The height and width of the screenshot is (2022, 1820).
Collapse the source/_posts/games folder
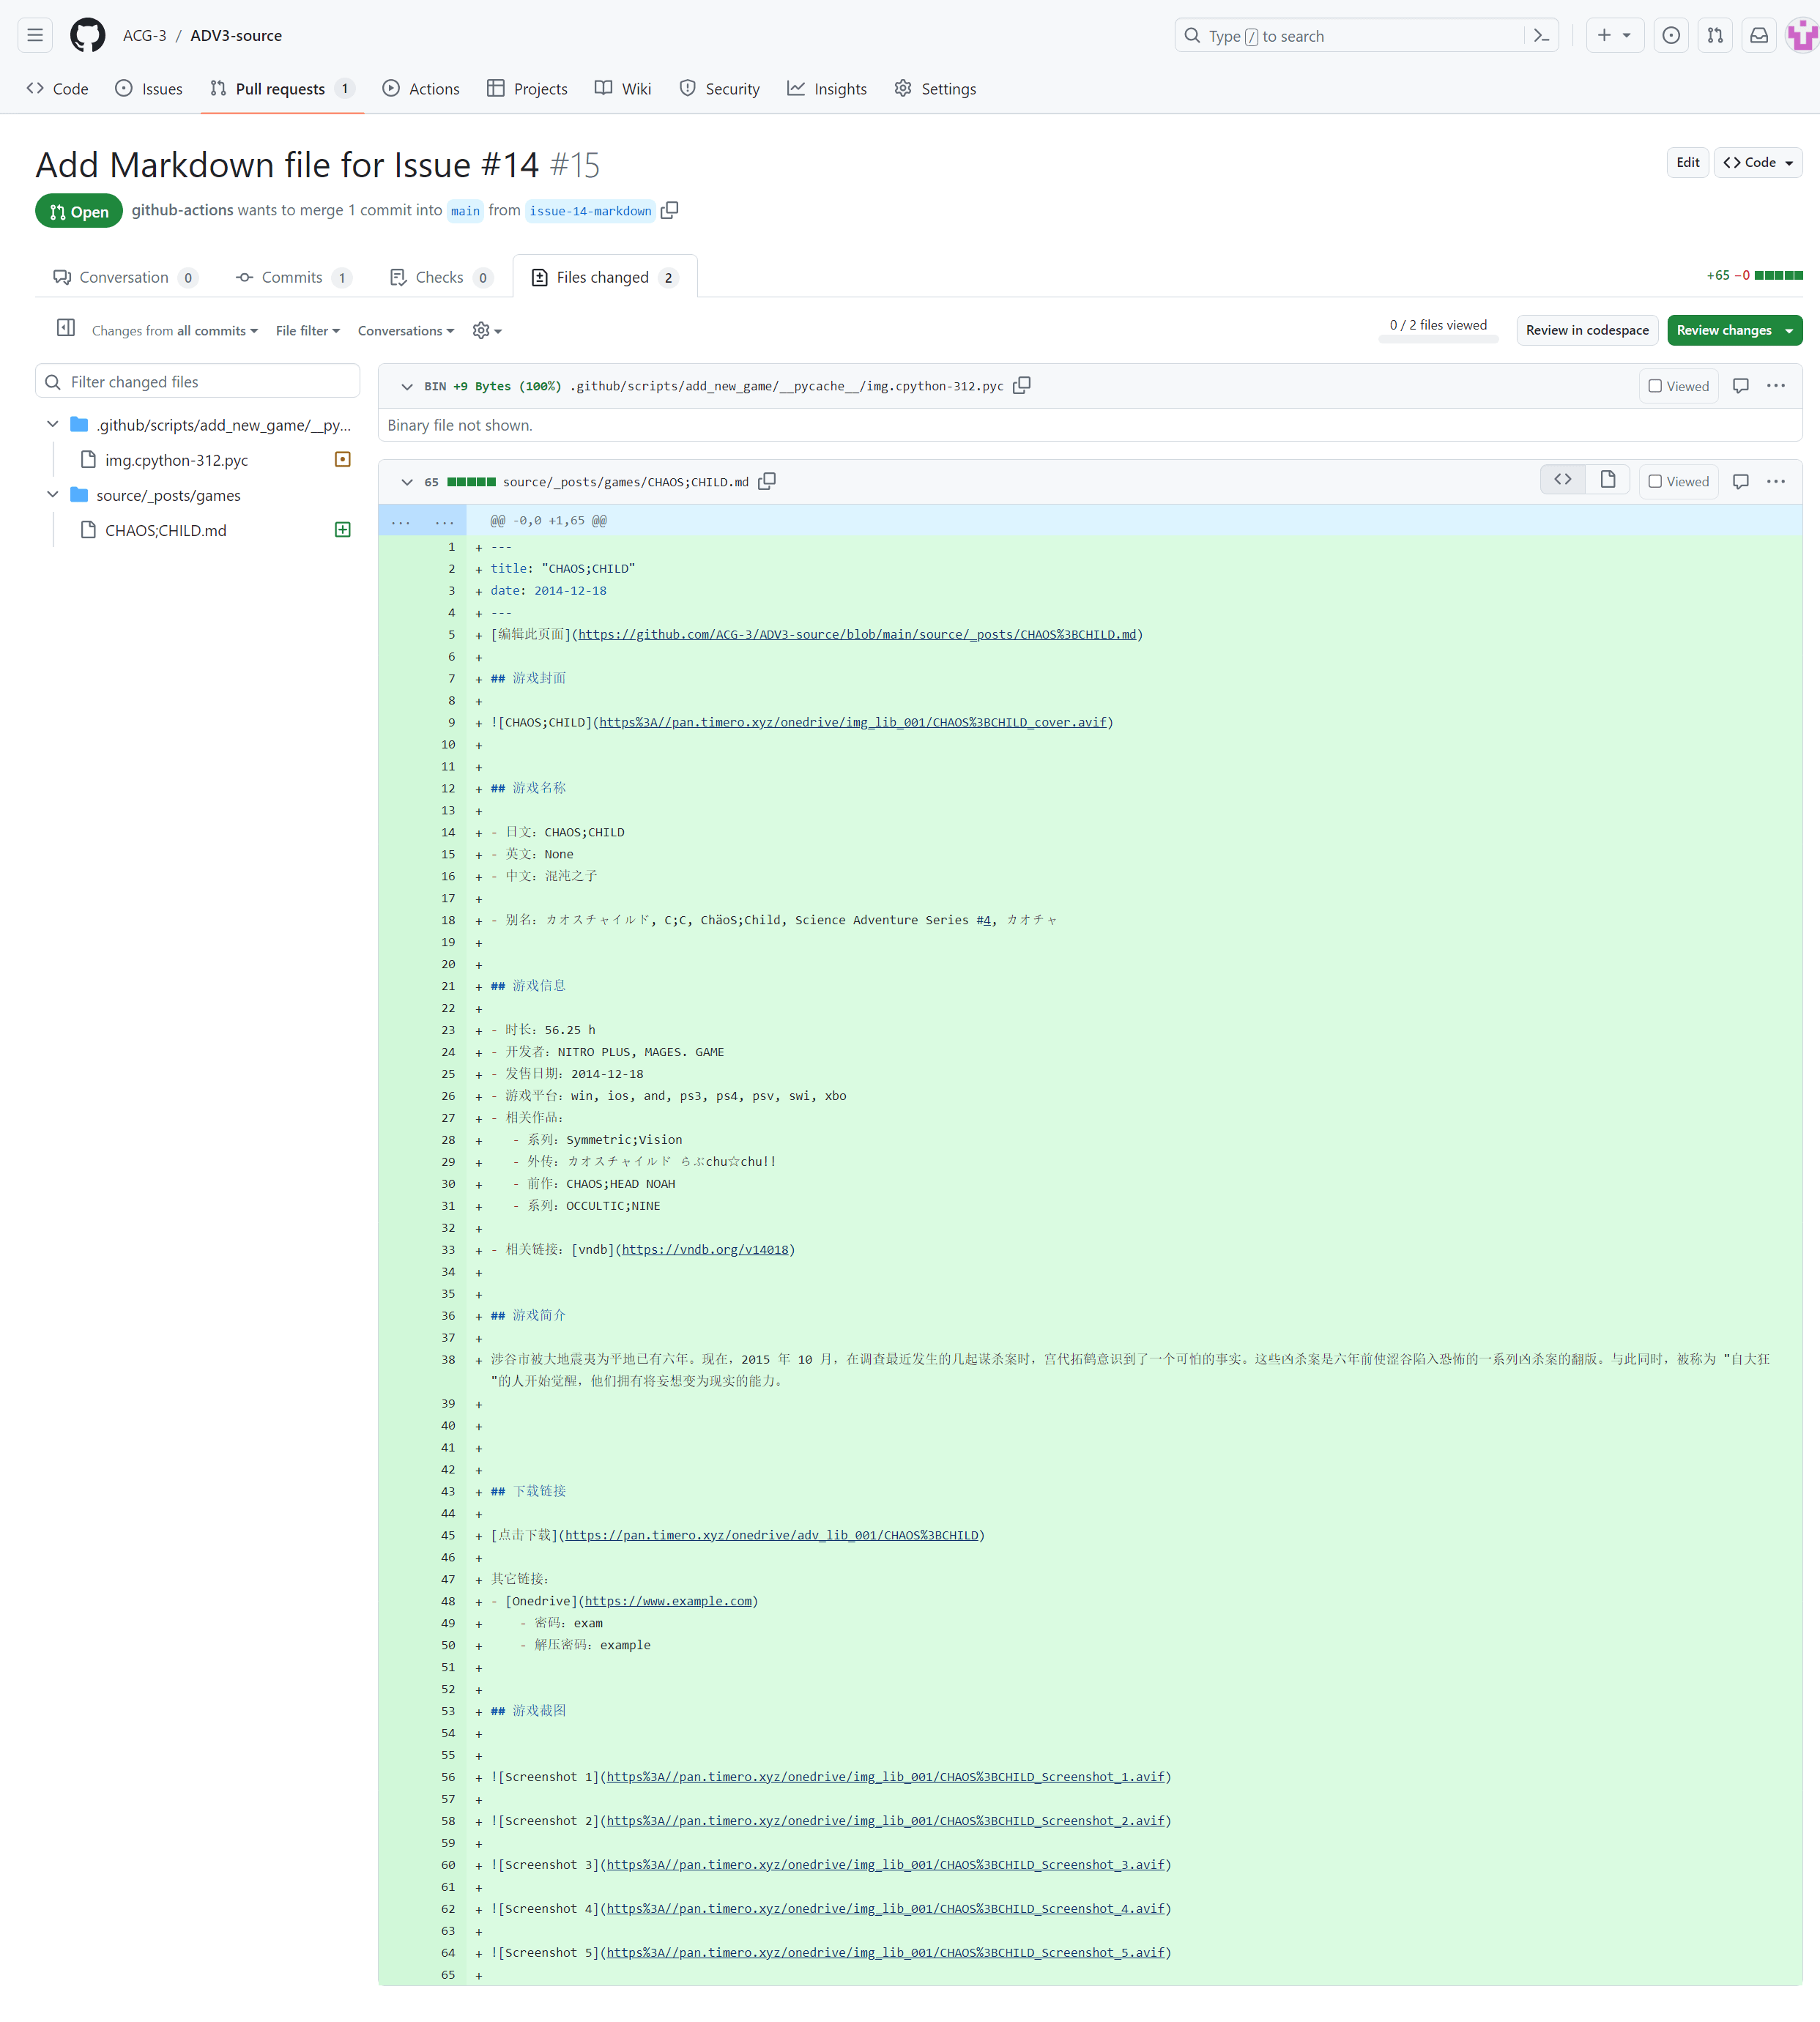(53, 495)
